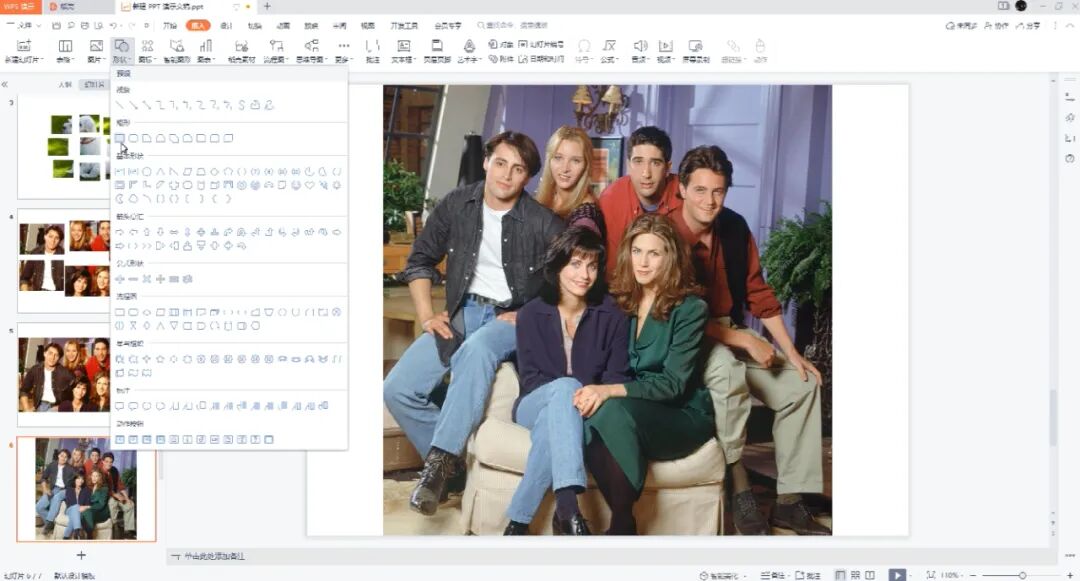Click the Not Synced cloud button
The width and height of the screenshot is (1080, 581).
click(962, 25)
